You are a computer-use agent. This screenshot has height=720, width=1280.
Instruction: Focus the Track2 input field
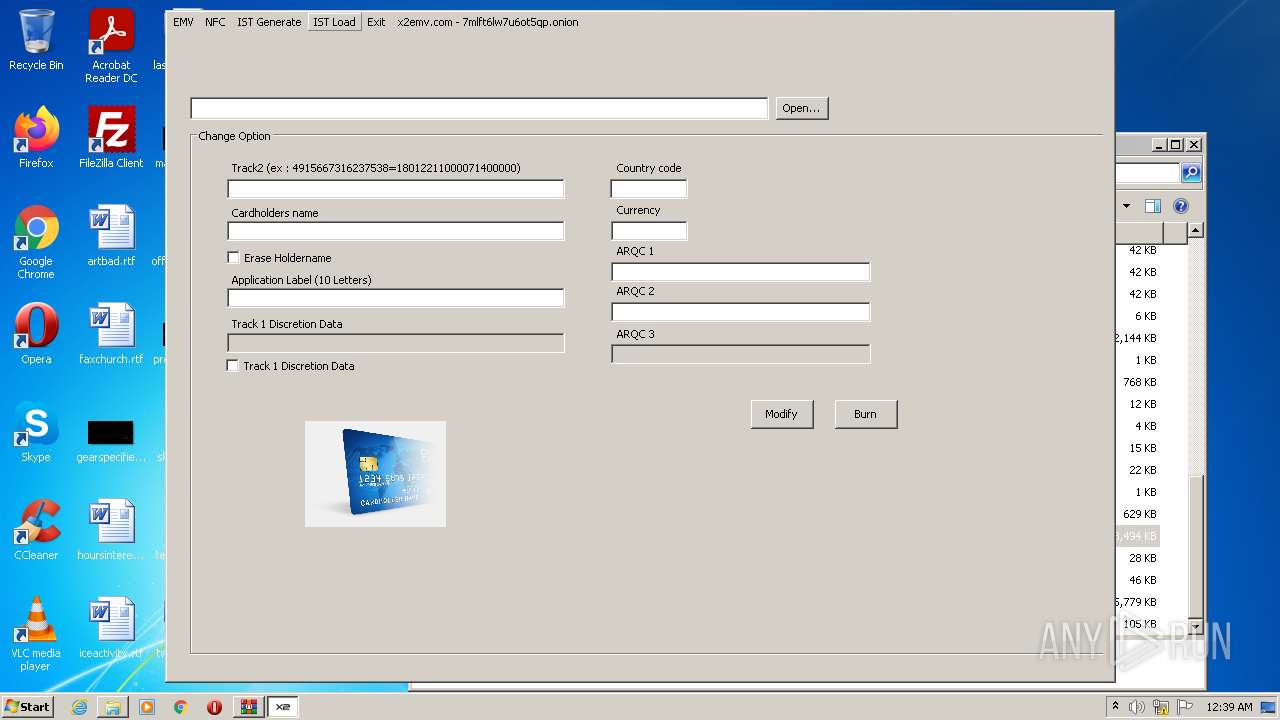396,189
